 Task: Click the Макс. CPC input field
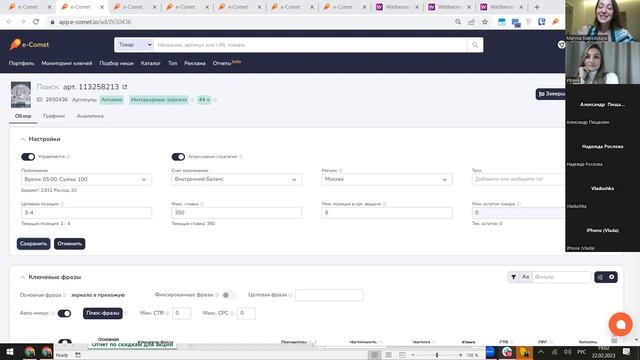click(x=246, y=313)
